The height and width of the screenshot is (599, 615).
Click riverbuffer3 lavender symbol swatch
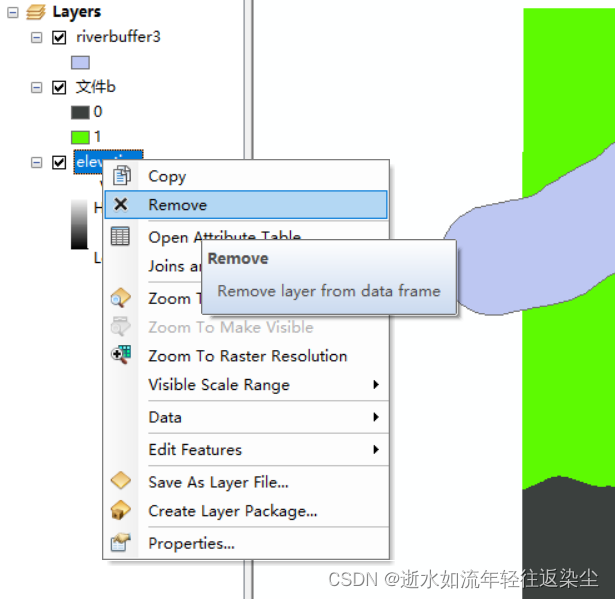(80, 62)
